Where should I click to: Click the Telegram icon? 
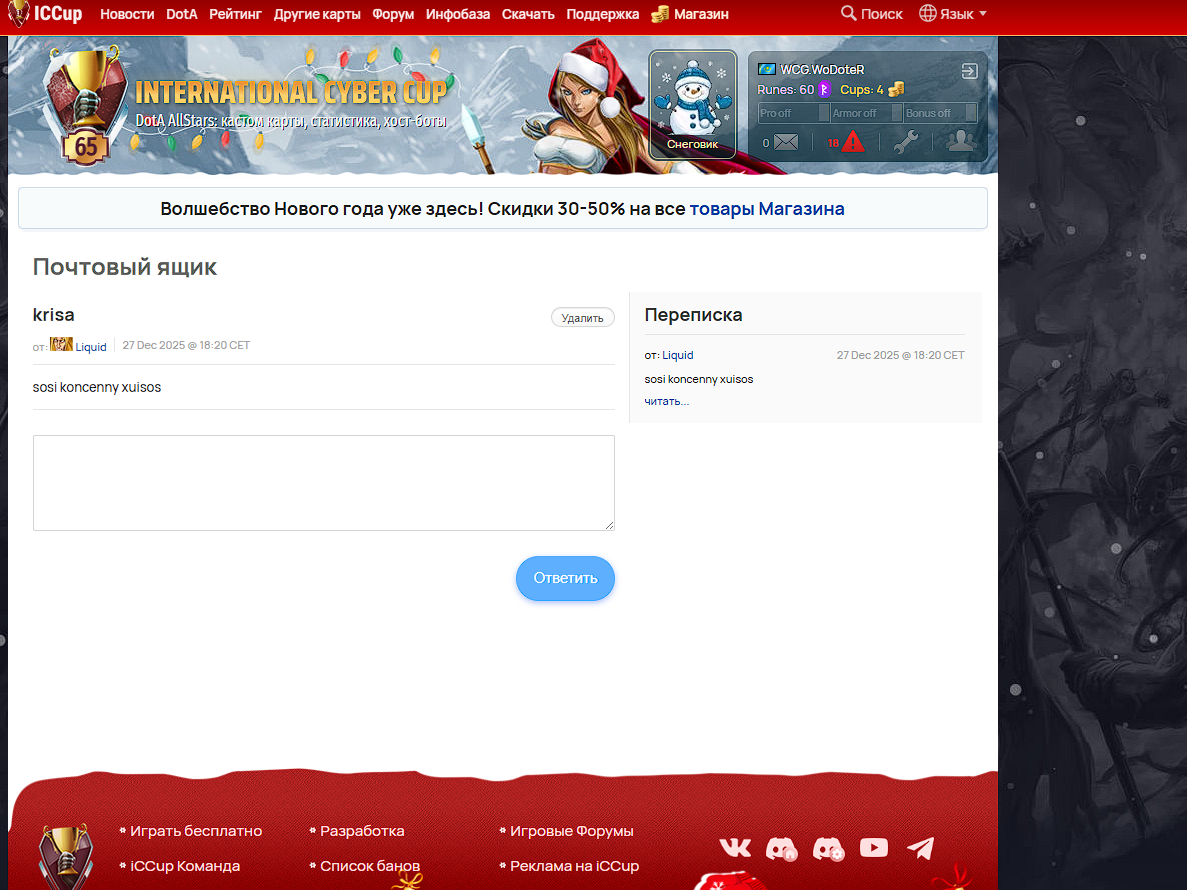click(x=921, y=848)
